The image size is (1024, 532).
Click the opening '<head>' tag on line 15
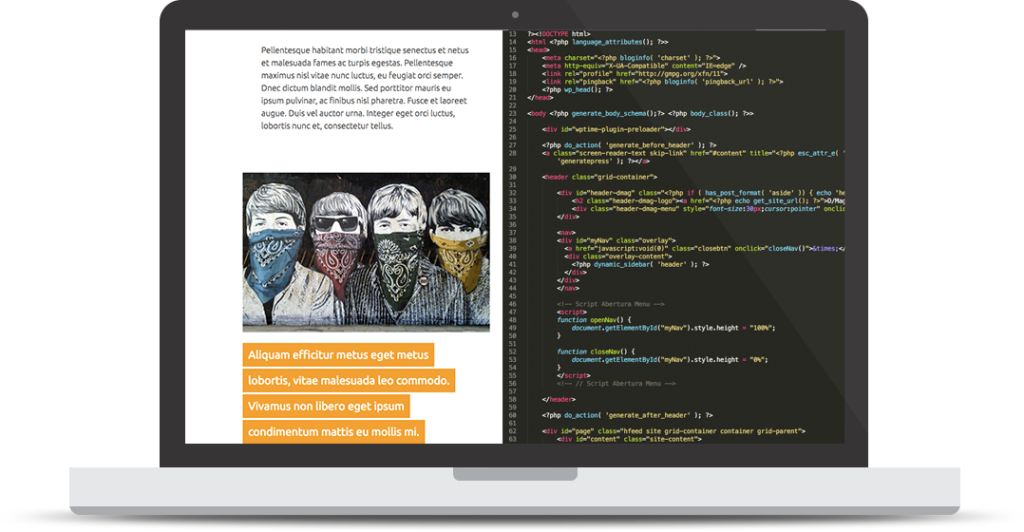[x=538, y=50]
